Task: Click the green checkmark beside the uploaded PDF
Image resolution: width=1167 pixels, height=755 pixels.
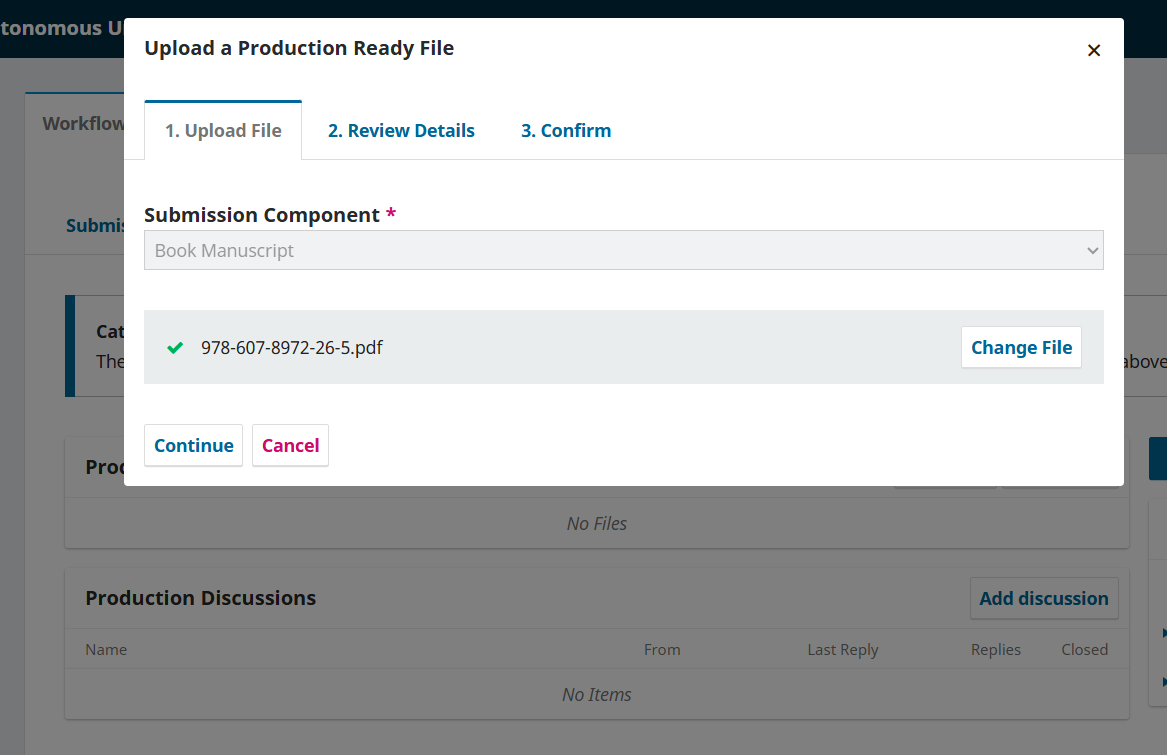Action: 175,348
